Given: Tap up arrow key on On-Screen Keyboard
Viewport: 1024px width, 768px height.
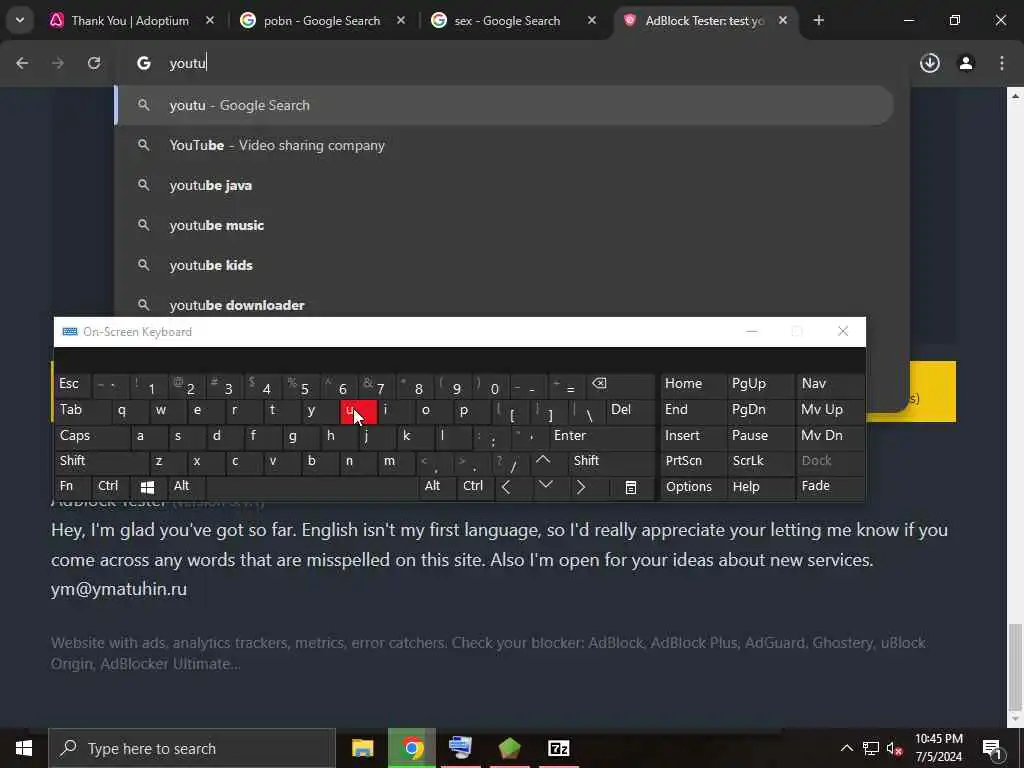Looking at the screenshot, I should point(544,462).
